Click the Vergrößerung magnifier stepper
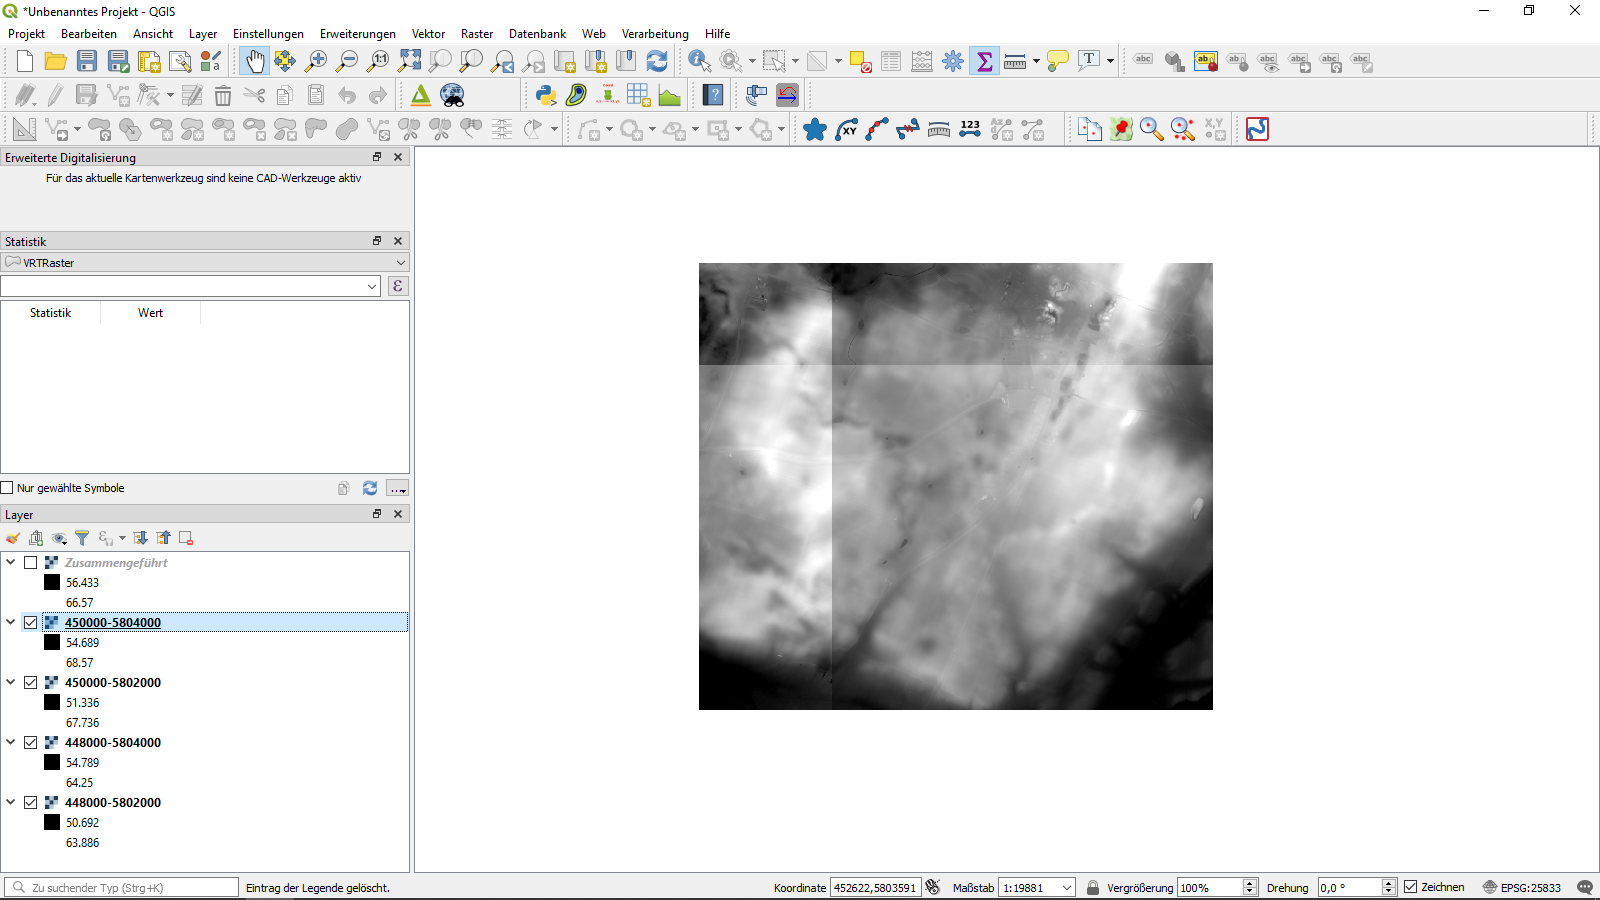 1250,888
